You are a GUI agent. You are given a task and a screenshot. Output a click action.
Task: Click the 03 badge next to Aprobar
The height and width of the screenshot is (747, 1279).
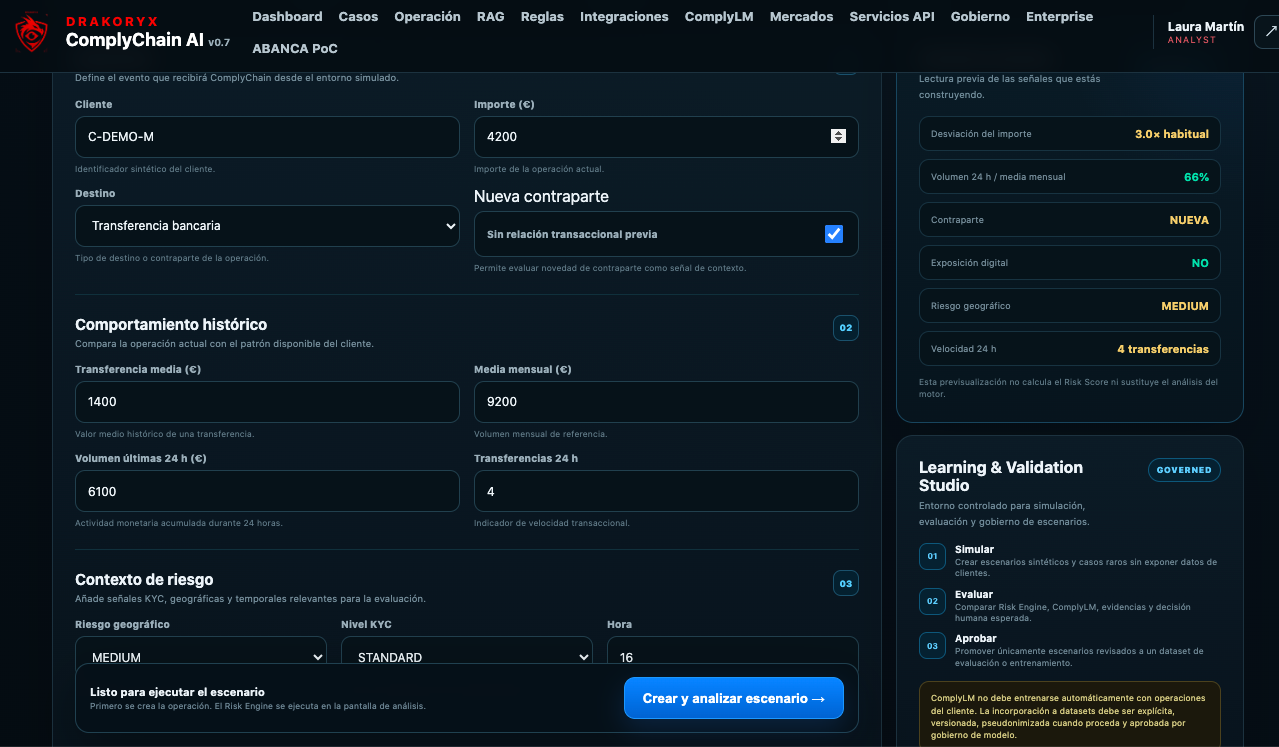coord(932,646)
